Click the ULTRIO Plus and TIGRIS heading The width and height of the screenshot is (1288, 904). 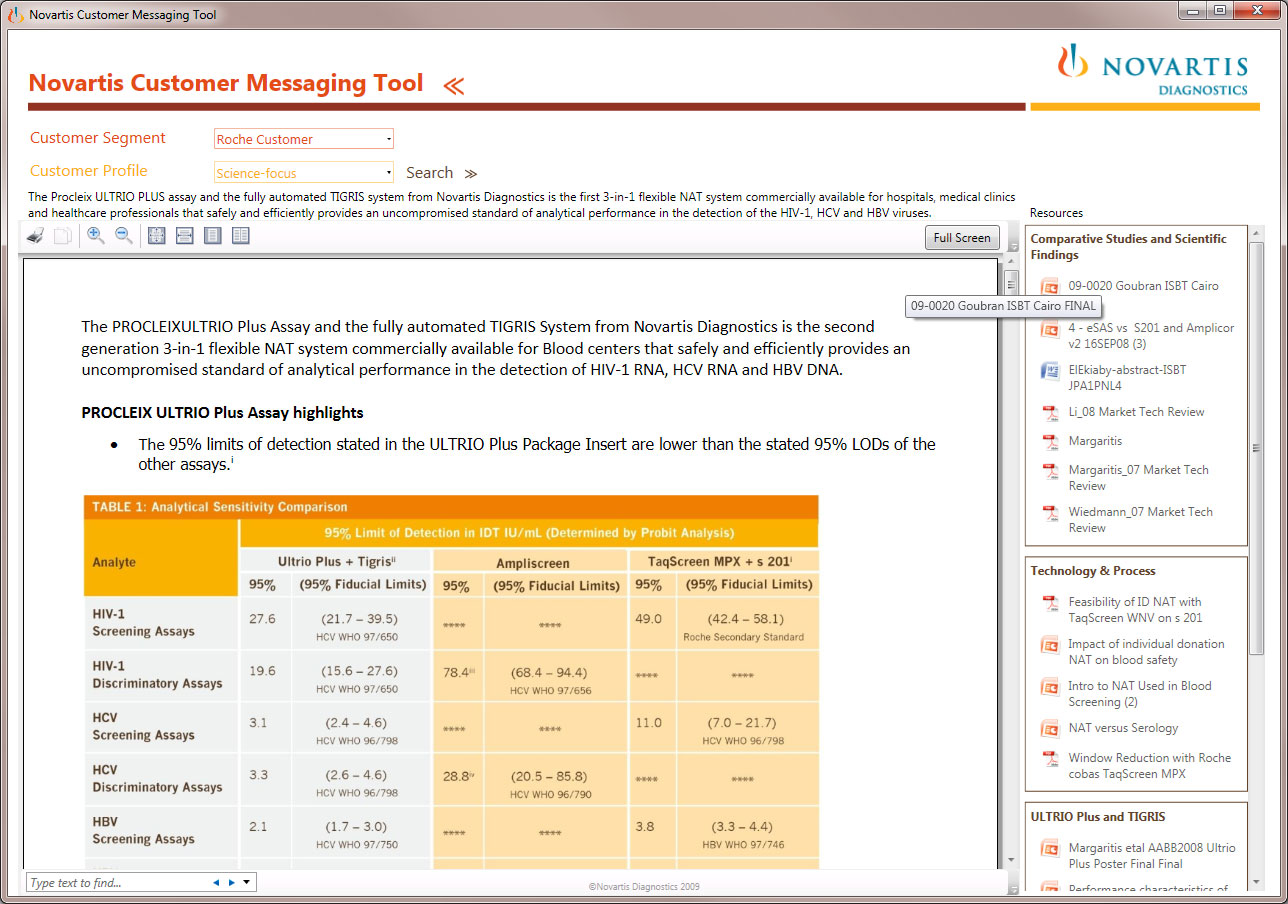(1098, 817)
